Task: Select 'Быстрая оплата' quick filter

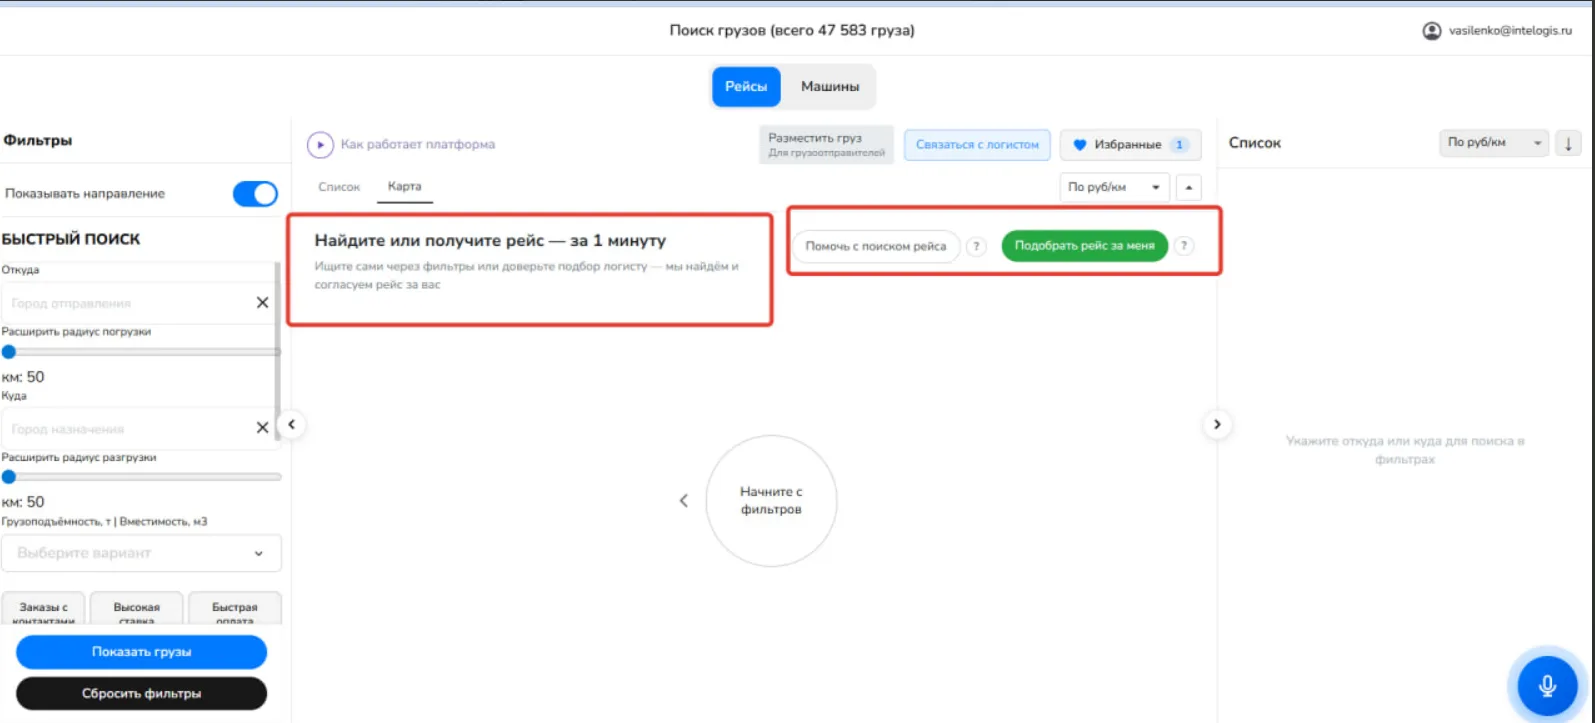Action: (x=235, y=609)
